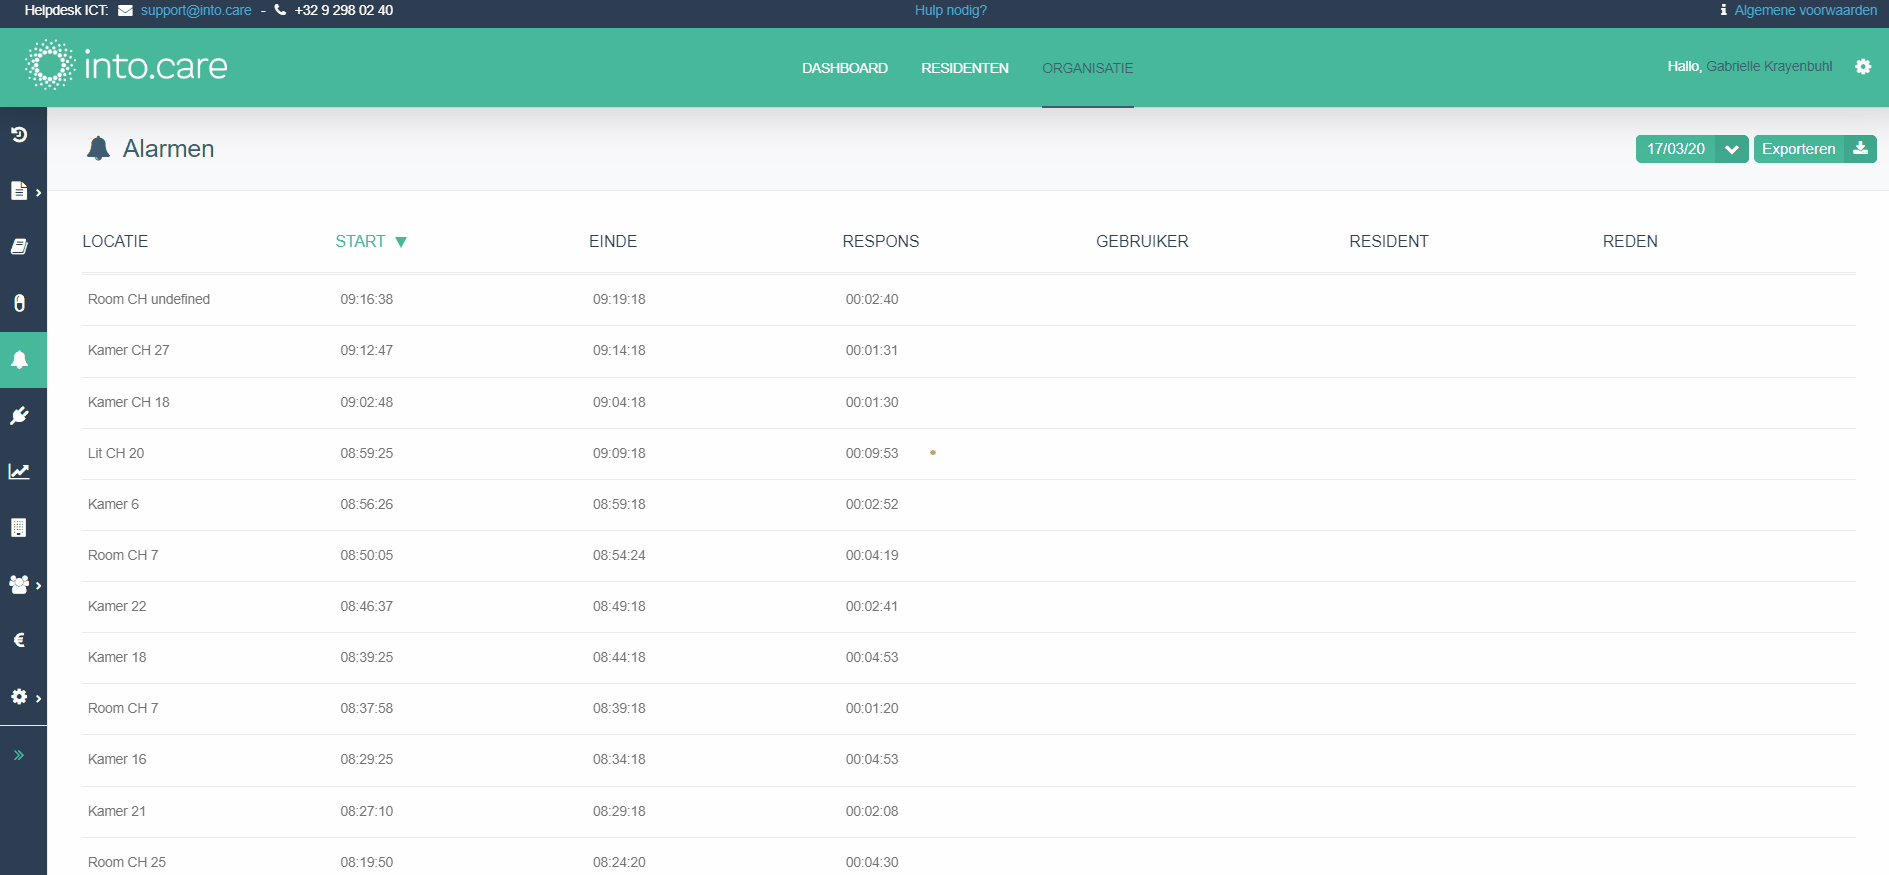Select the Room CH 25 row
The width and height of the screenshot is (1889, 875).
tap(969, 858)
